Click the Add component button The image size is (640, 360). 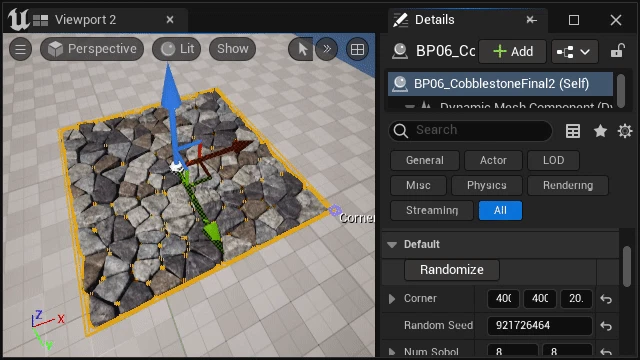click(x=513, y=51)
